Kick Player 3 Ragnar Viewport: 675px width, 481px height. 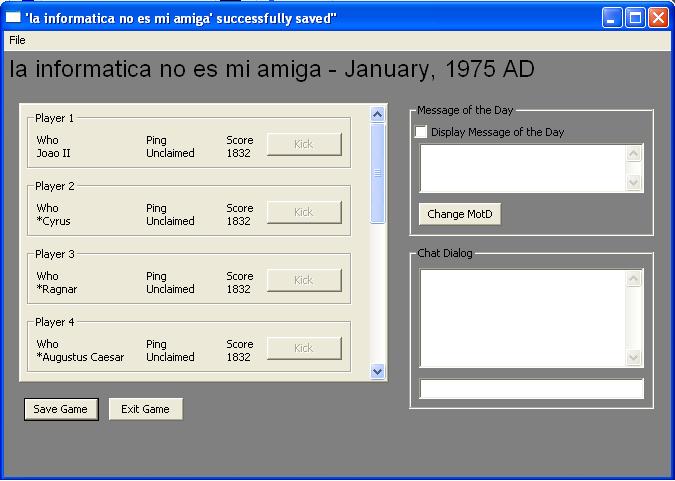[x=304, y=281]
